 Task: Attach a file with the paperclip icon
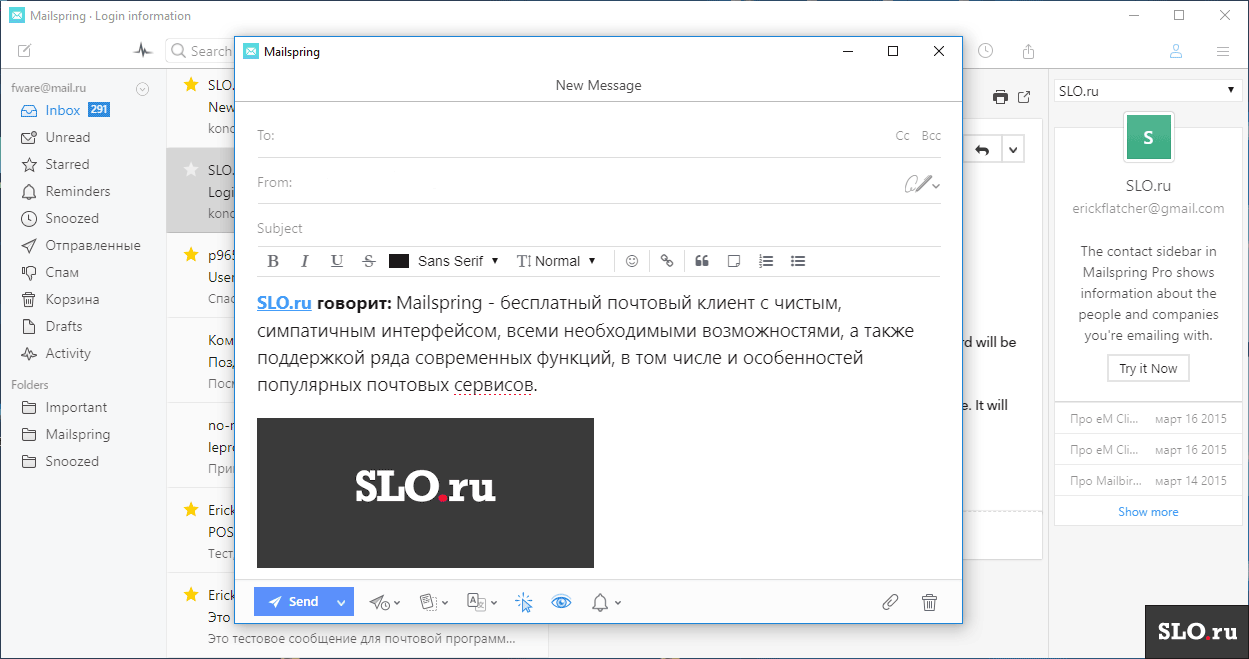pos(890,602)
